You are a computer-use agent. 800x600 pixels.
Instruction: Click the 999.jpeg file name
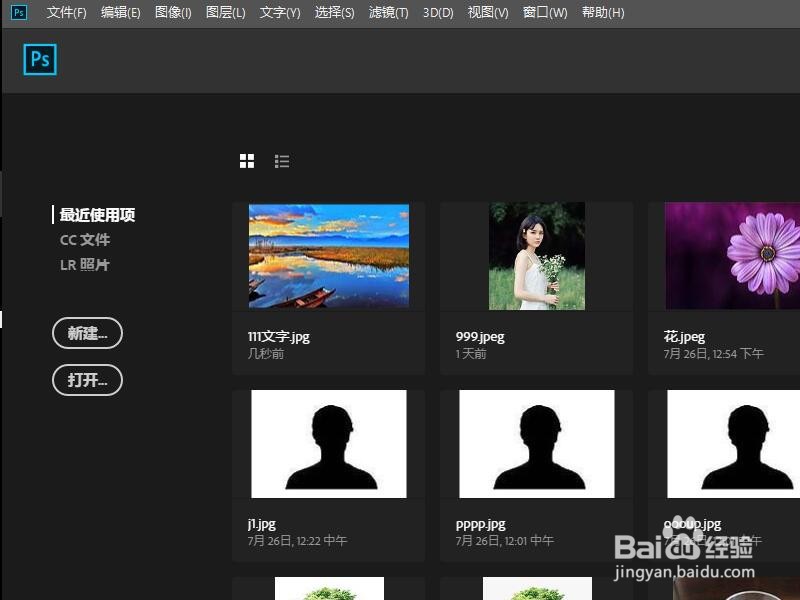pos(480,337)
